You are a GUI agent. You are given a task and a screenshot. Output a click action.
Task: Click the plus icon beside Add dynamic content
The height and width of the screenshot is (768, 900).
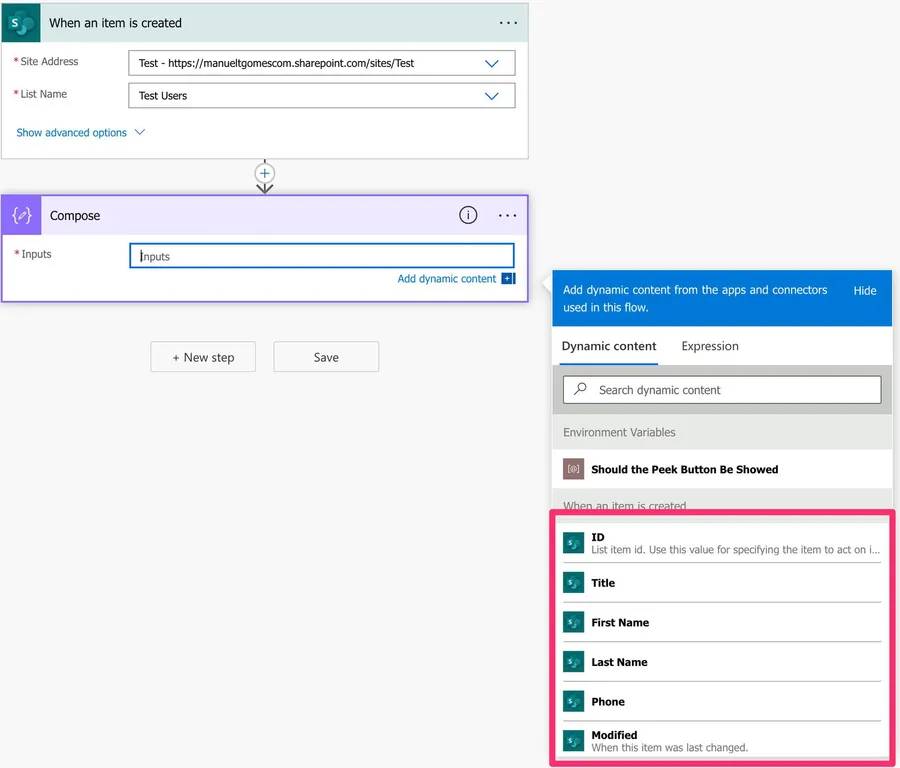pos(508,279)
